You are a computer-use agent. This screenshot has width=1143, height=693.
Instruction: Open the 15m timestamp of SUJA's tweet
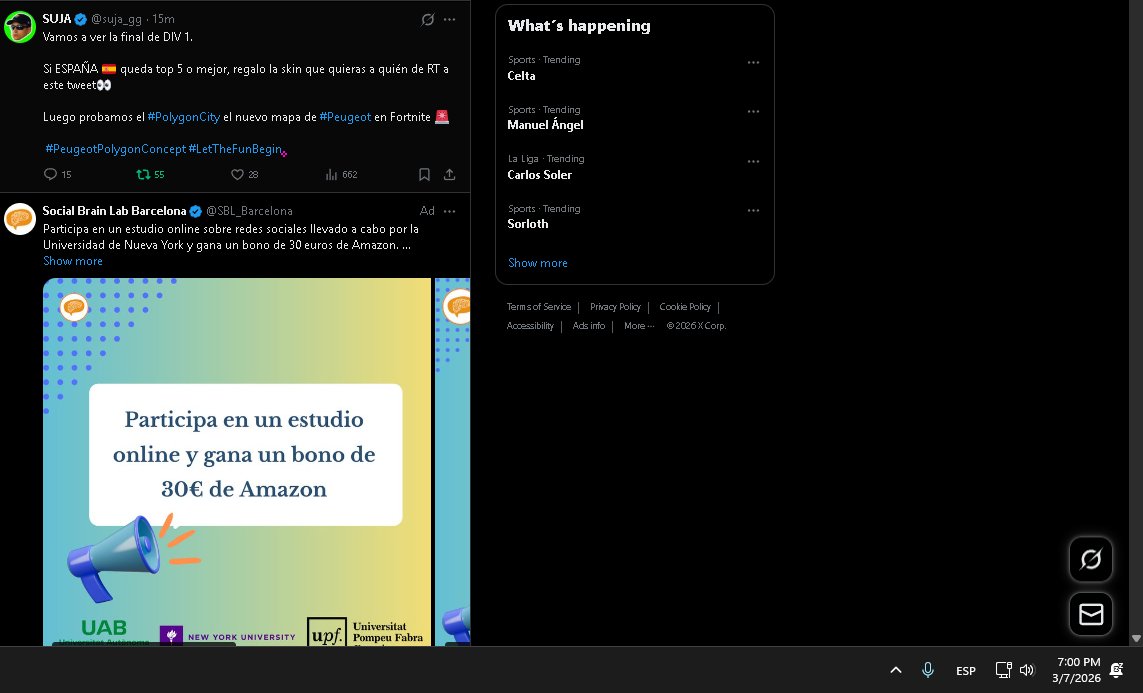(x=163, y=19)
